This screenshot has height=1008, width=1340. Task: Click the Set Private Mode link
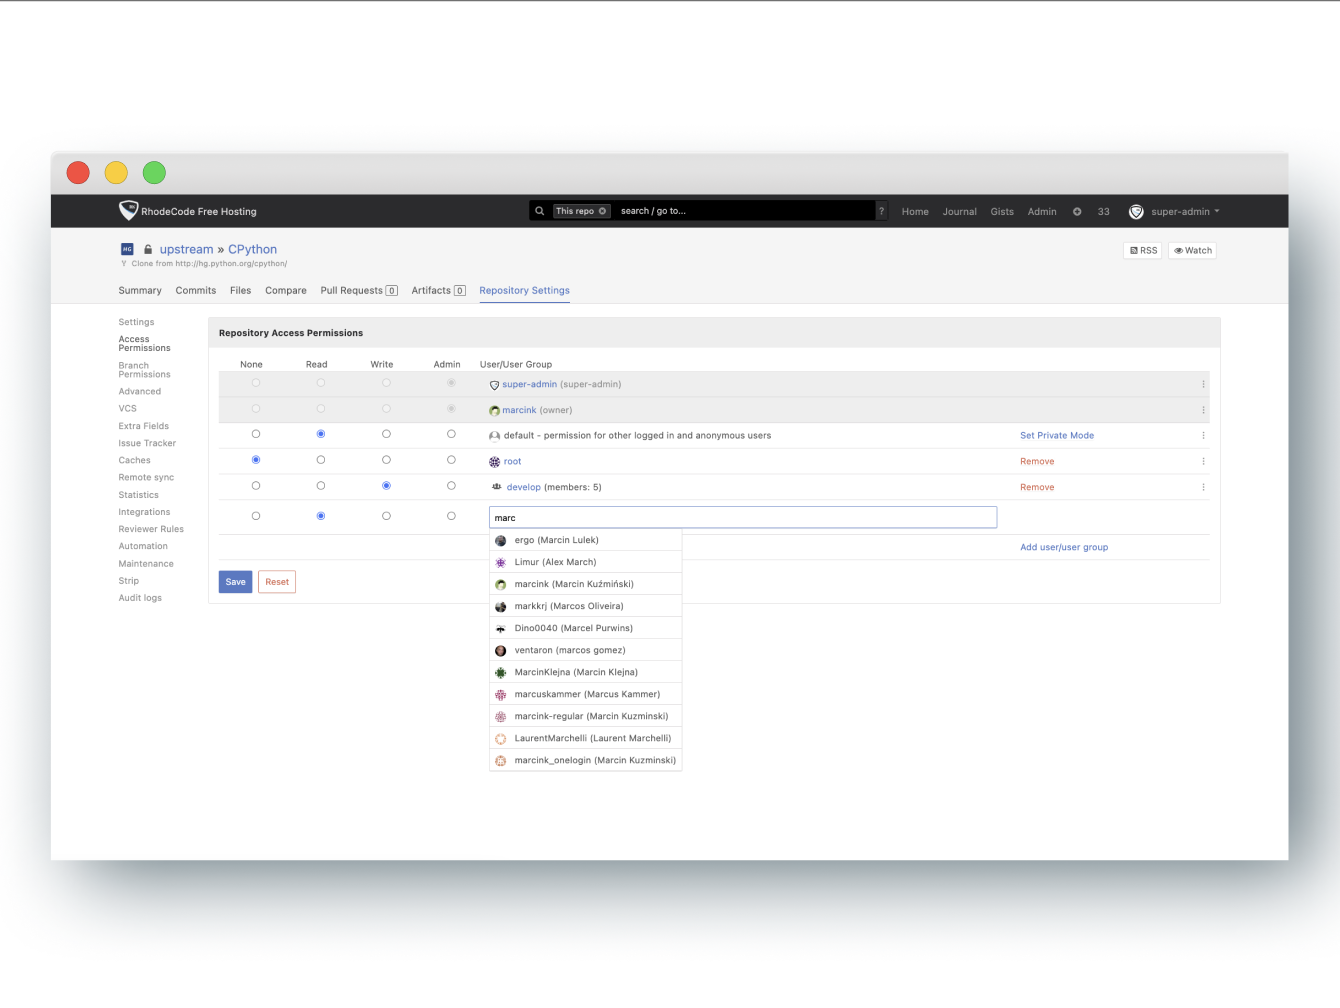pyautogui.click(x=1057, y=435)
